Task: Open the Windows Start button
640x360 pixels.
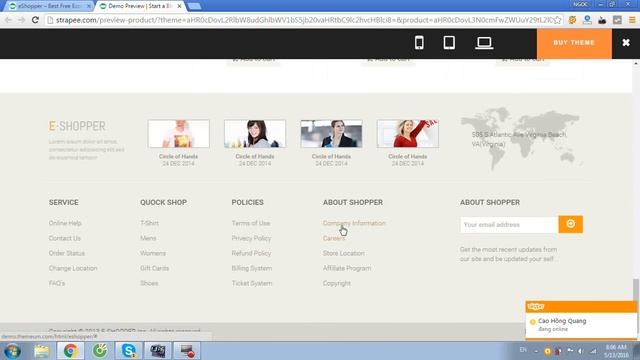Action: coord(12,351)
